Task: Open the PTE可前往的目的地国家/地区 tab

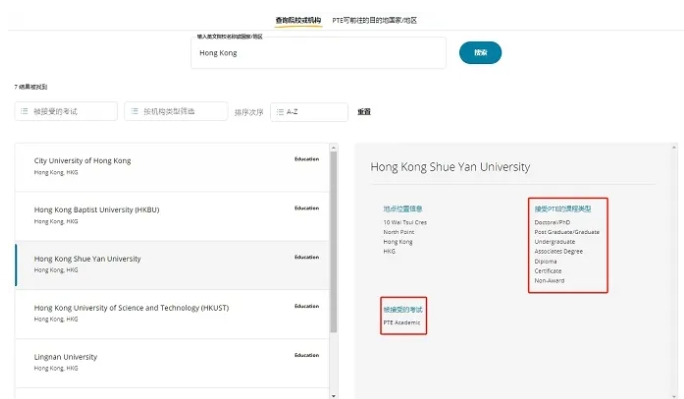Action: pos(374,20)
